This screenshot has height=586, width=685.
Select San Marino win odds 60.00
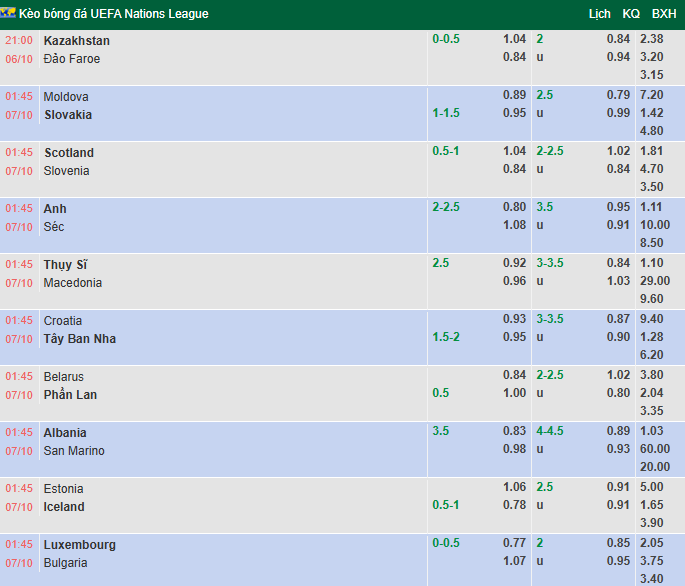click(x=655, y=448)
